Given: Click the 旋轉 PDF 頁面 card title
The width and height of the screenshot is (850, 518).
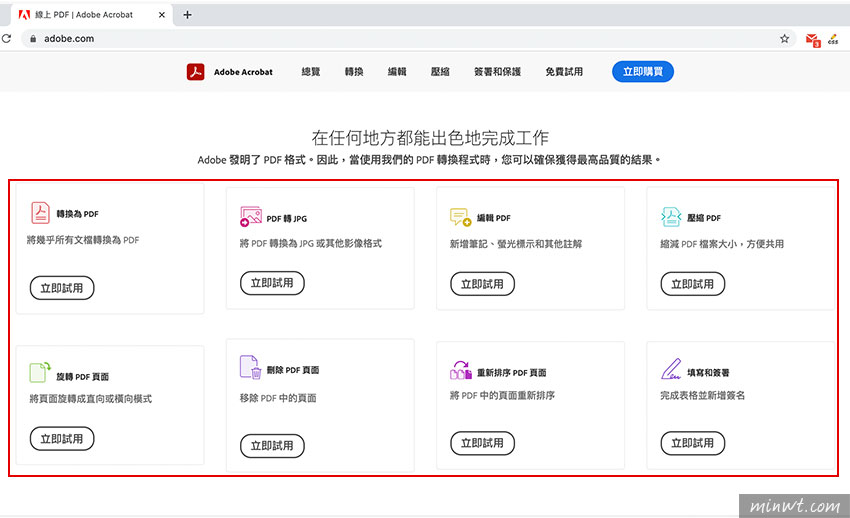Looking at the screenshot, I should [82, 377].
